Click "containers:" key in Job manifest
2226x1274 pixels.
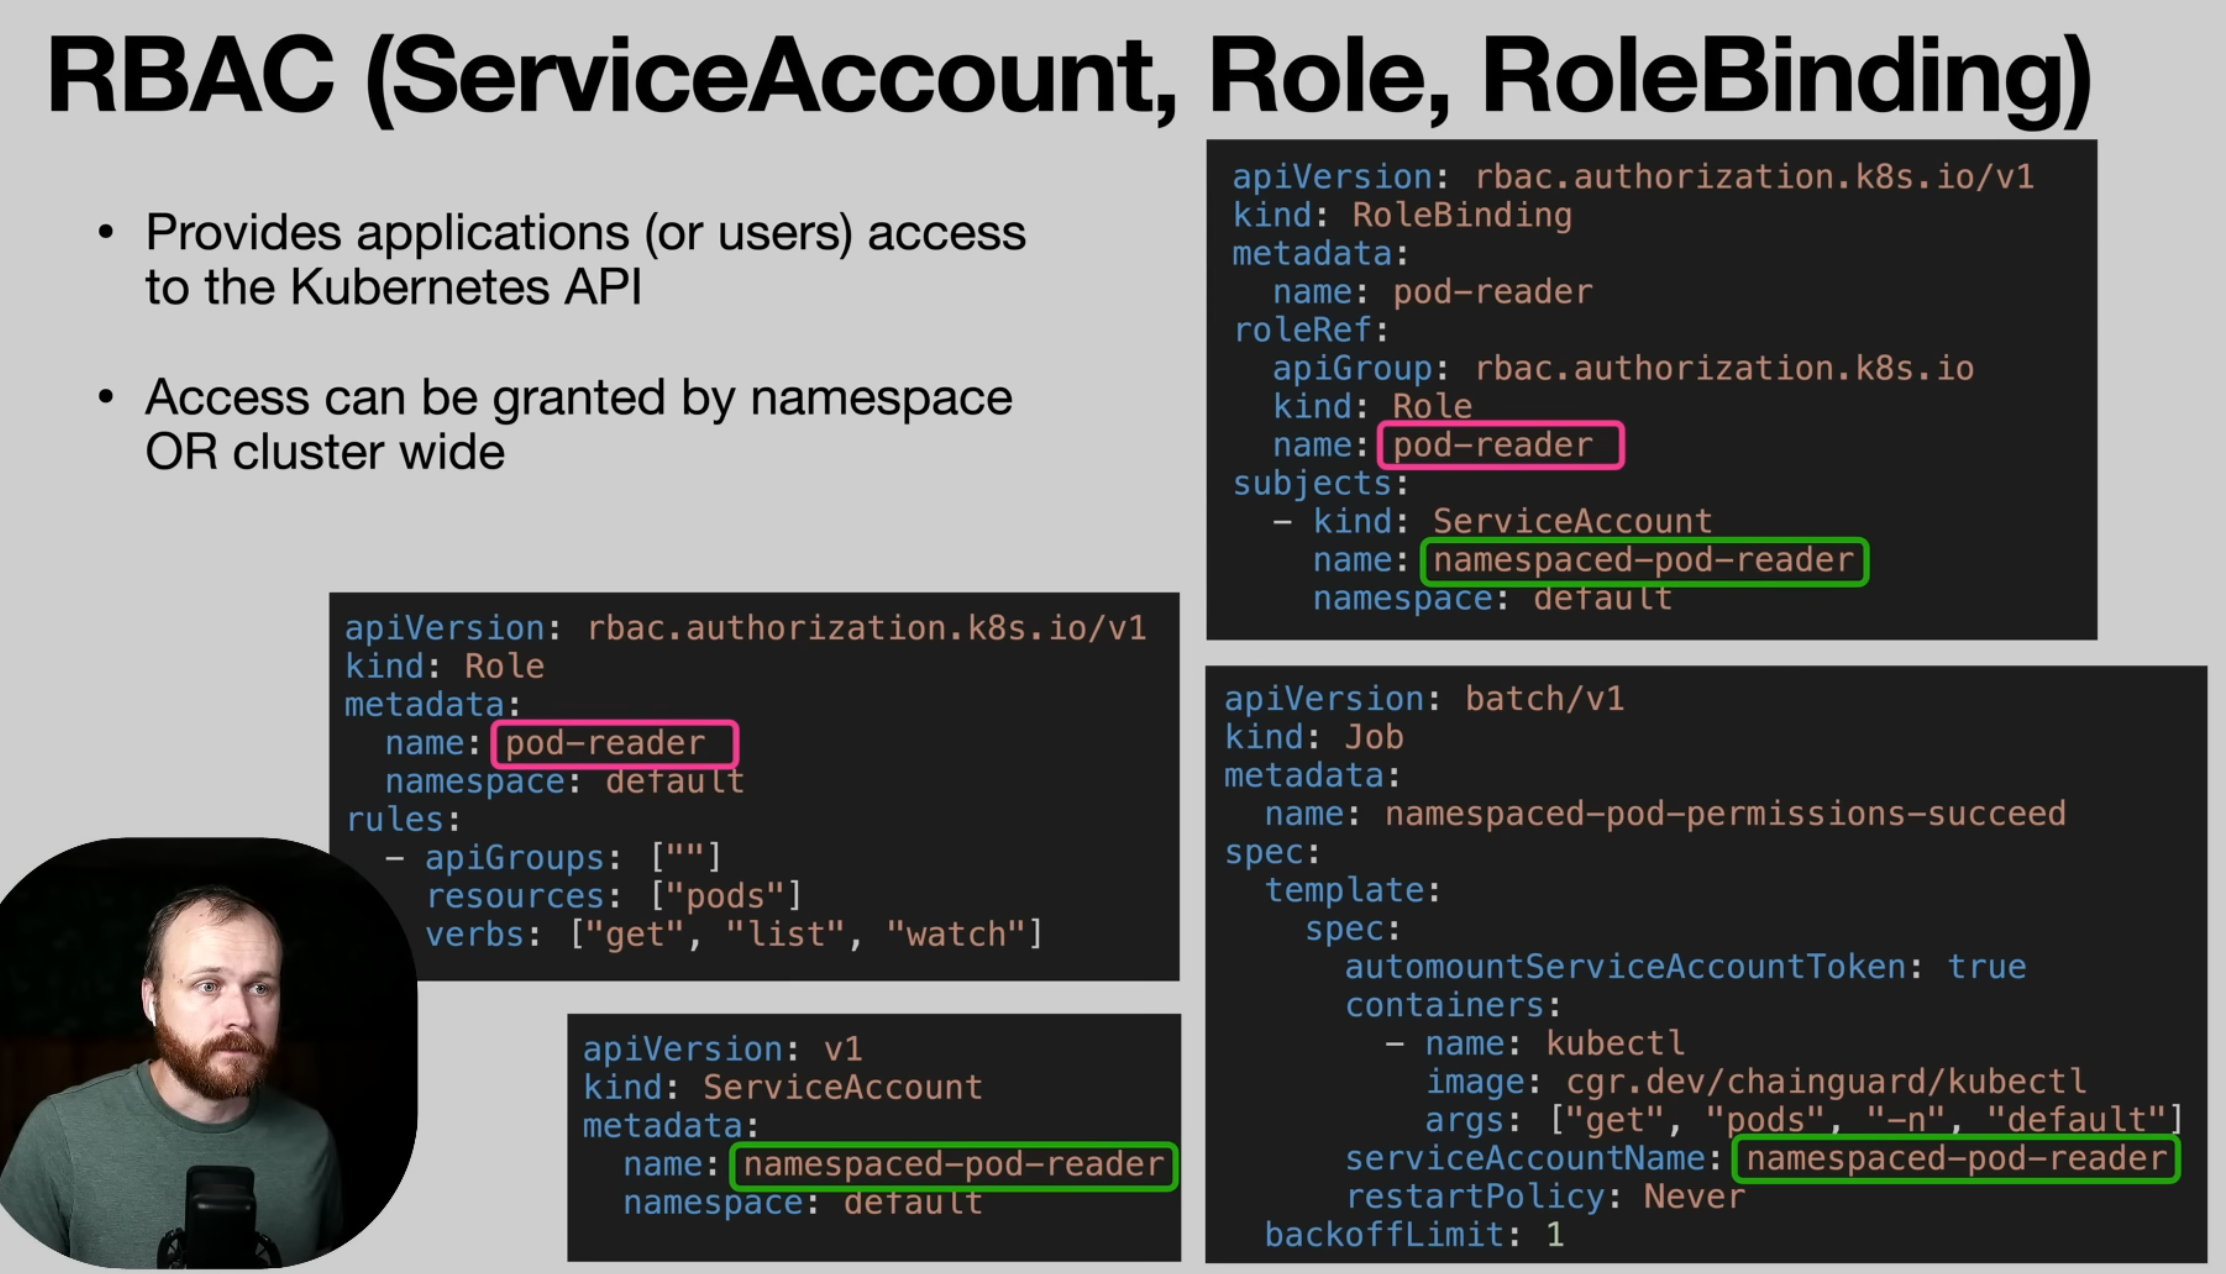[x=1452, y=1005]
